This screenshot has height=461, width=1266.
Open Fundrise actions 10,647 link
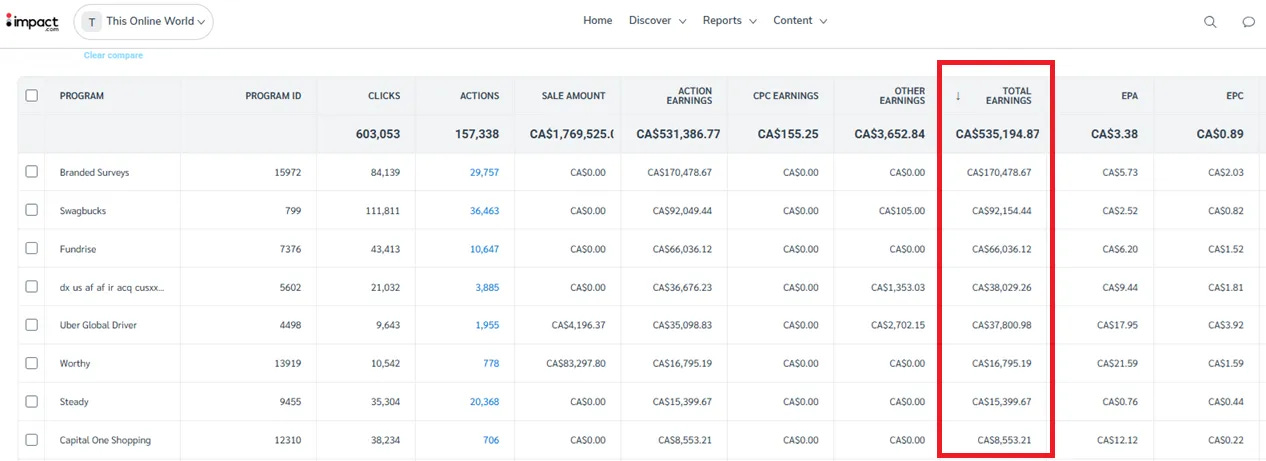pyautogui.click(x=484, y=249)
